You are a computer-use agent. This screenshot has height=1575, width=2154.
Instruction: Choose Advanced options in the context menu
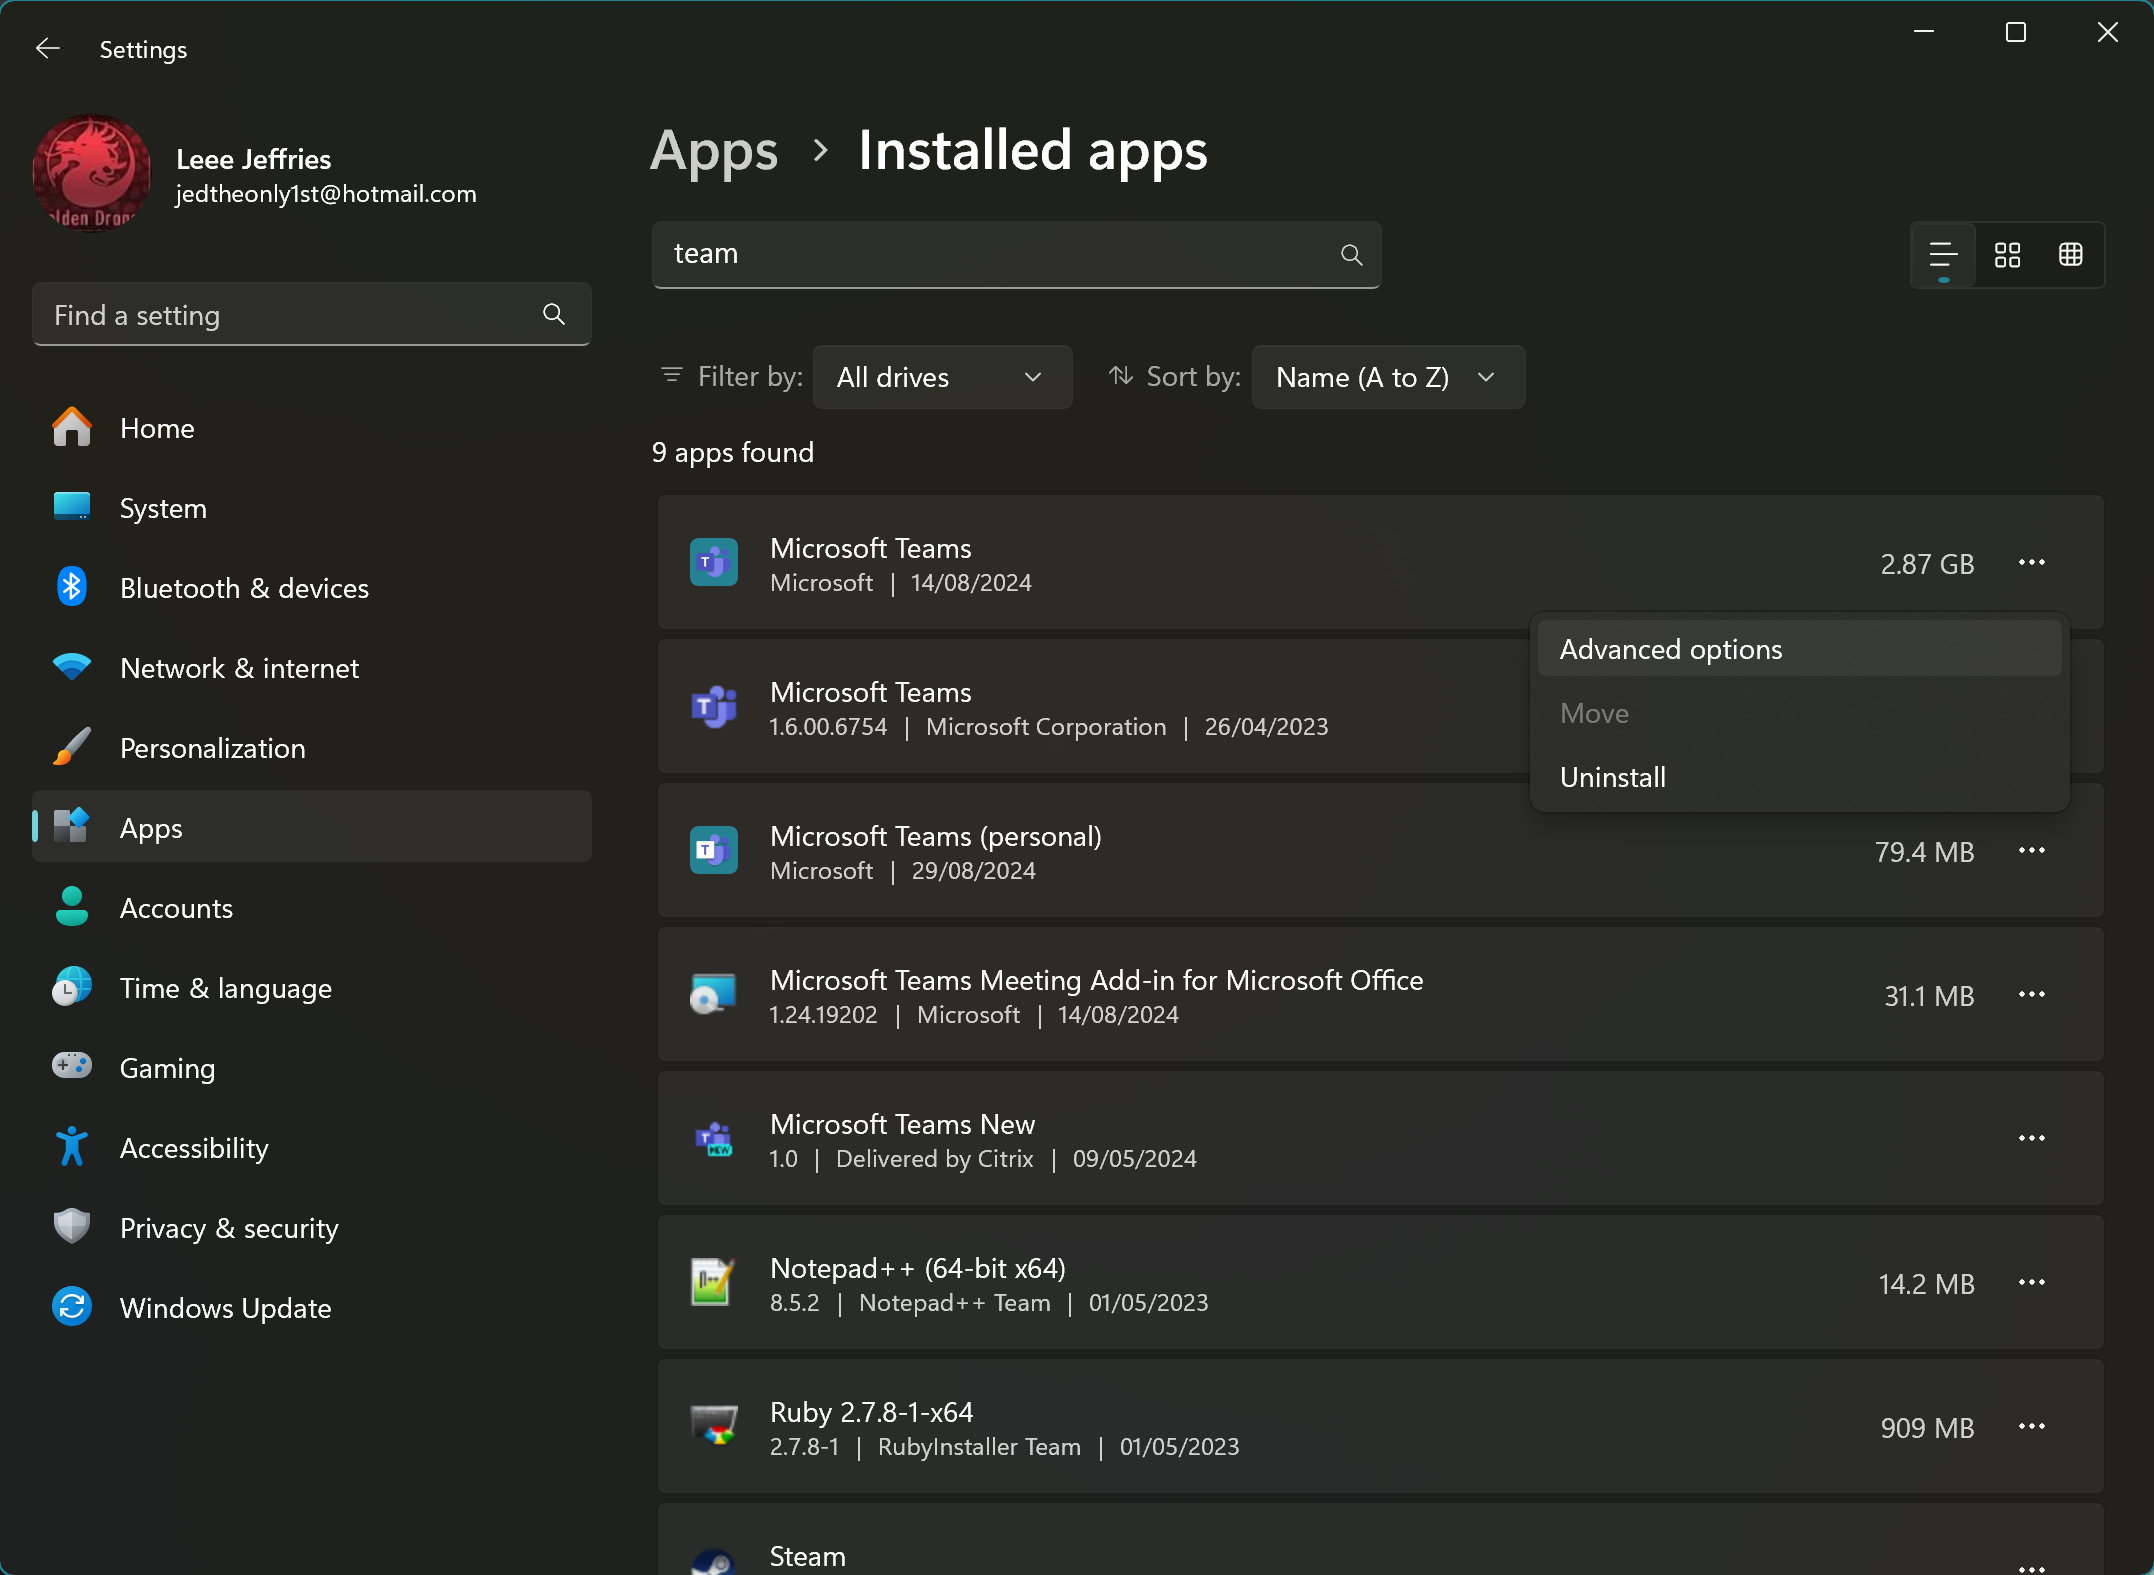click(1799, 649)
